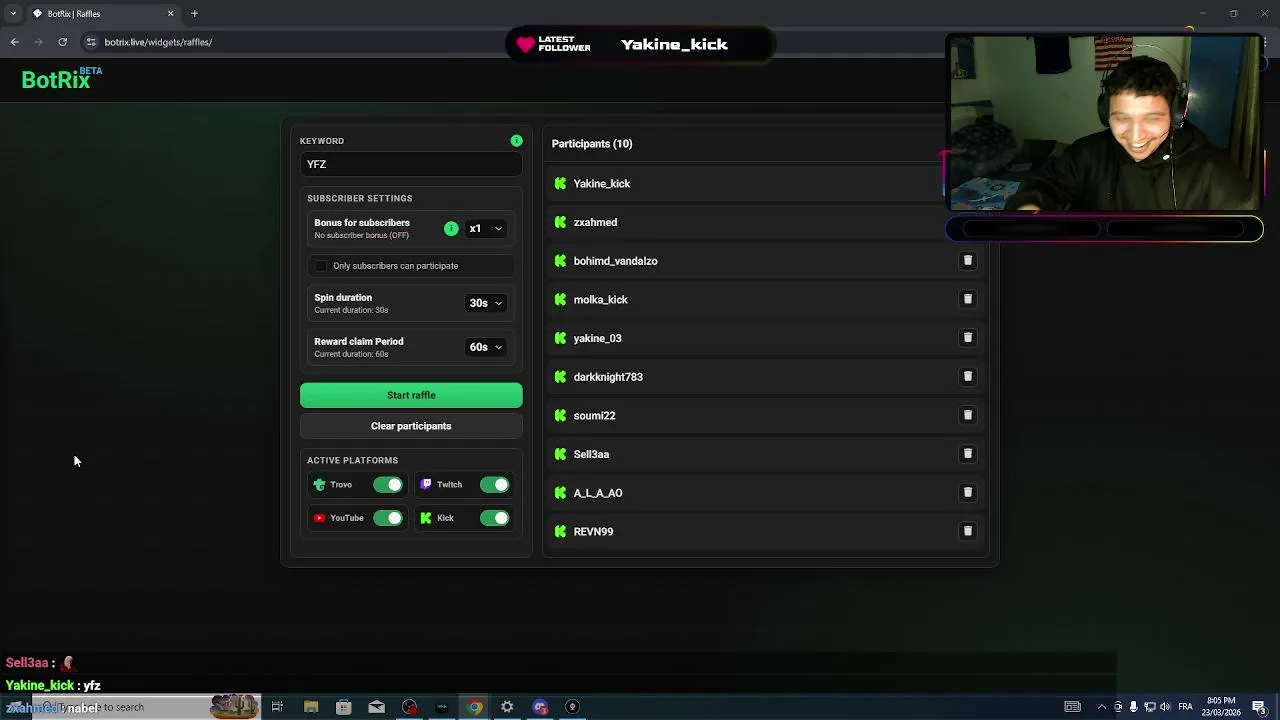Reload the BotRix raffles page
This screenshot has height=720, width=1280.
coord(62,42)
